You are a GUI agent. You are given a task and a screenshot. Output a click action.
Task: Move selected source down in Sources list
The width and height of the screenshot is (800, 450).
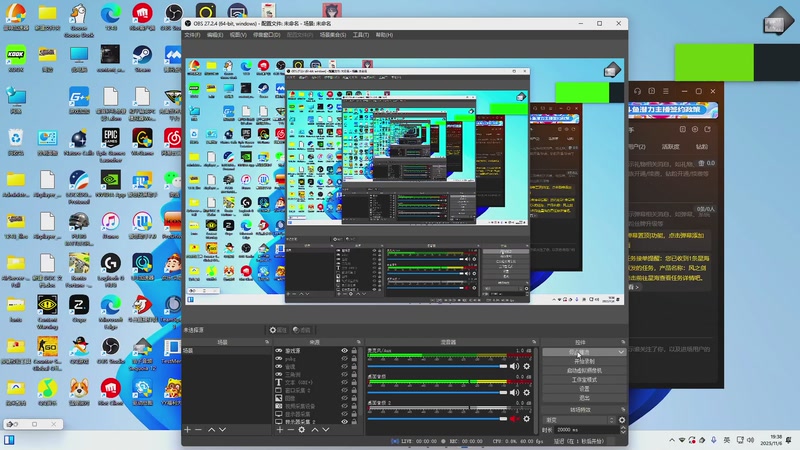[x=326, y=430]
